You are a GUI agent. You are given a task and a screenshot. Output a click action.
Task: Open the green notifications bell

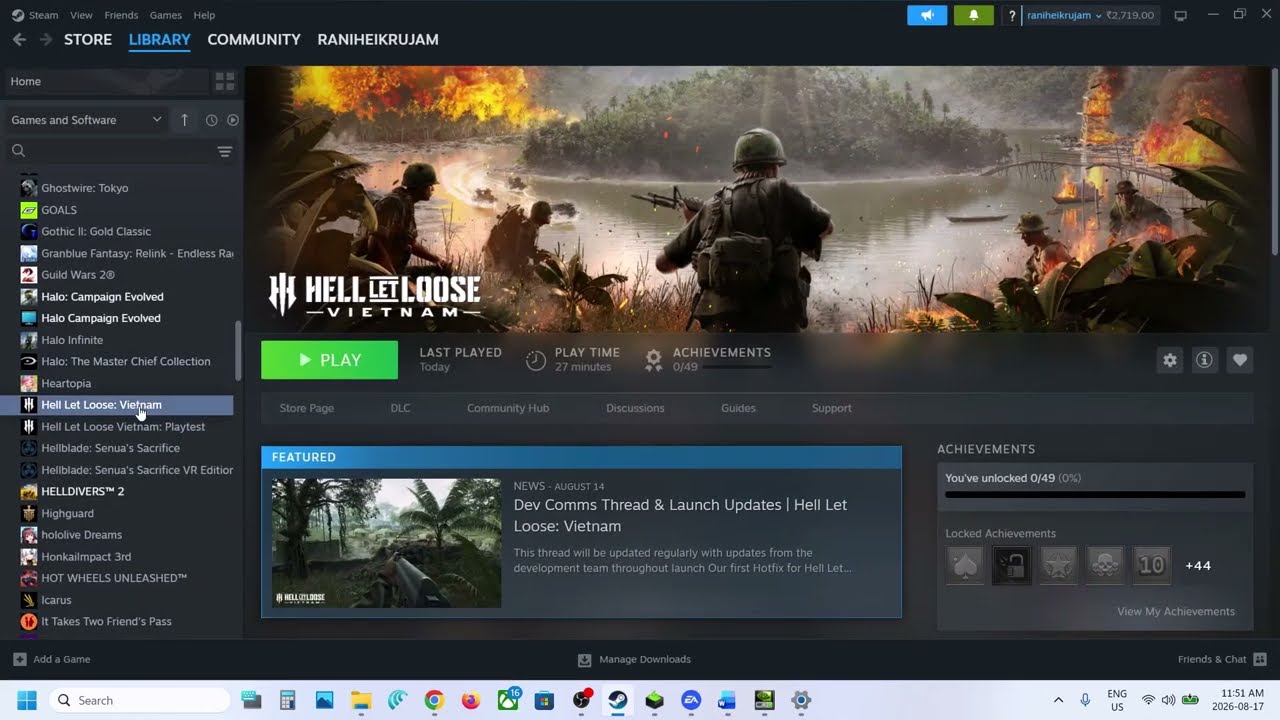(x=974, y=15)
